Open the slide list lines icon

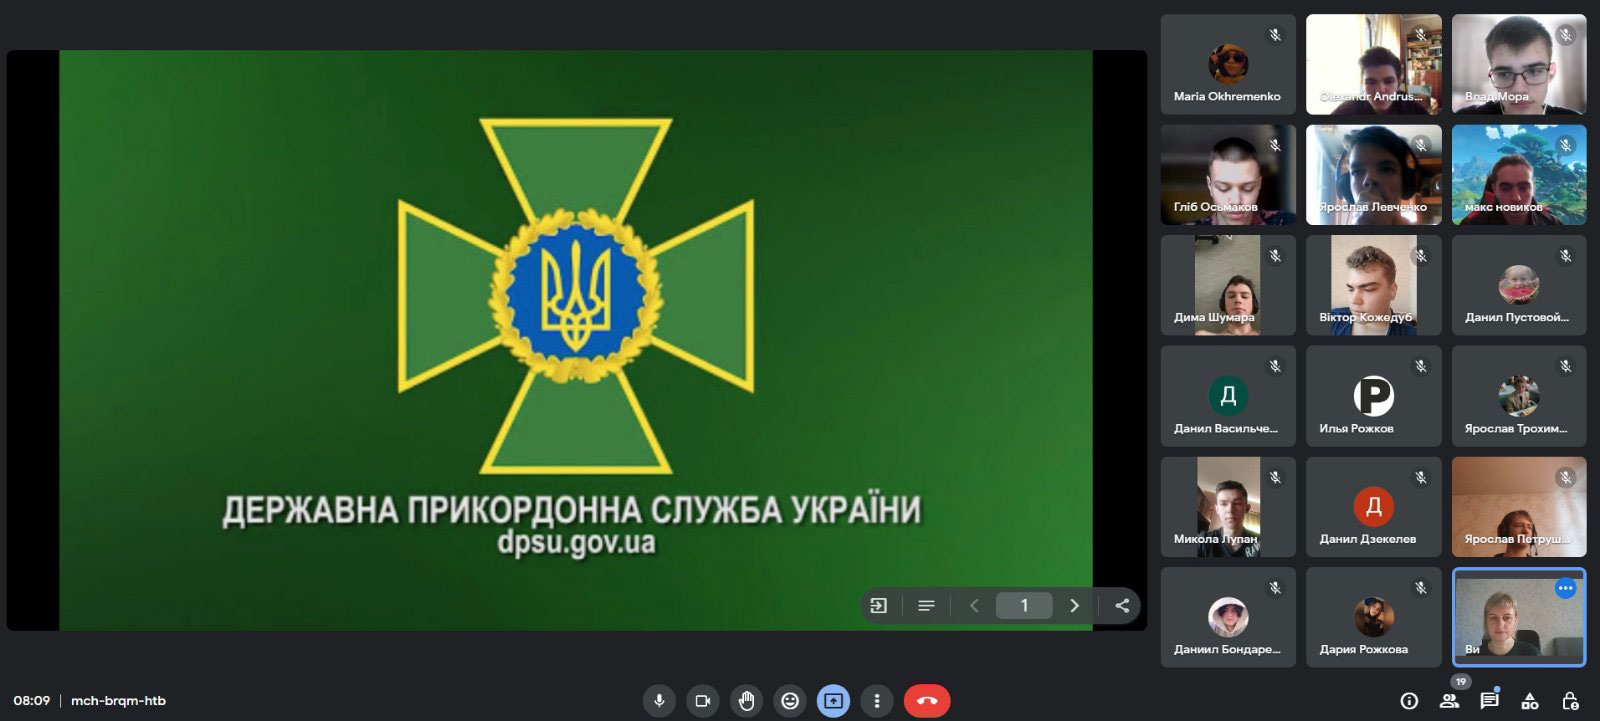pyautogui.click(x=926, y=605)
